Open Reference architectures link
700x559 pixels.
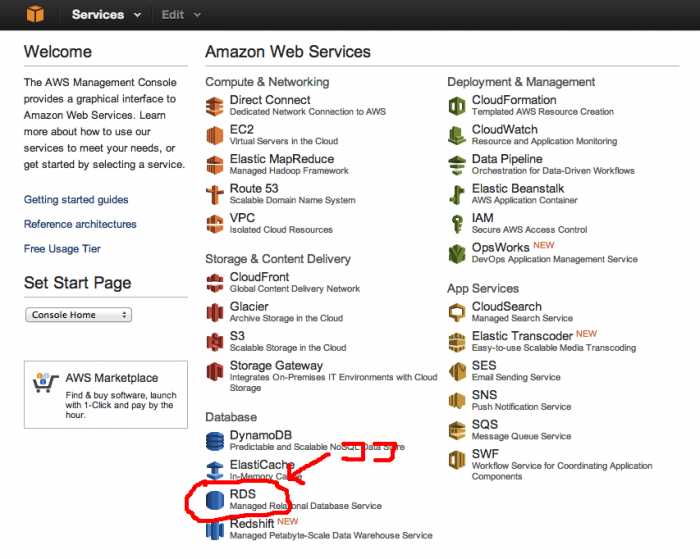[x=80, y=224]
